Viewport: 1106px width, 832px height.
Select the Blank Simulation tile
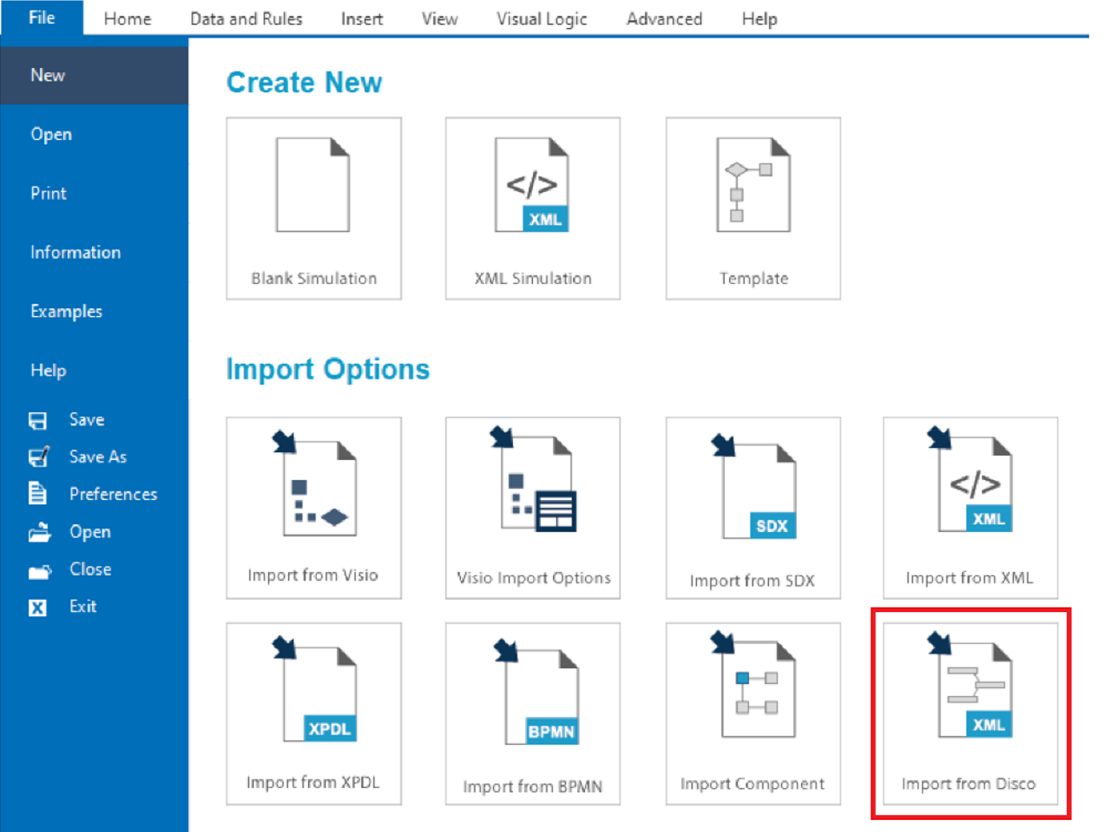[x=313, y=208]
